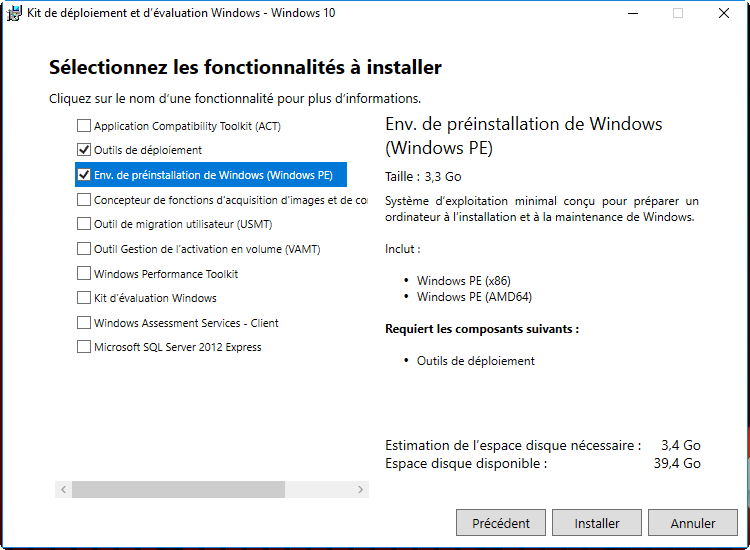The height and width of the screenshot is (550, 750).
Task: Enable Windows Assessment Services - Client checkbox
Action: pos(84,323)
